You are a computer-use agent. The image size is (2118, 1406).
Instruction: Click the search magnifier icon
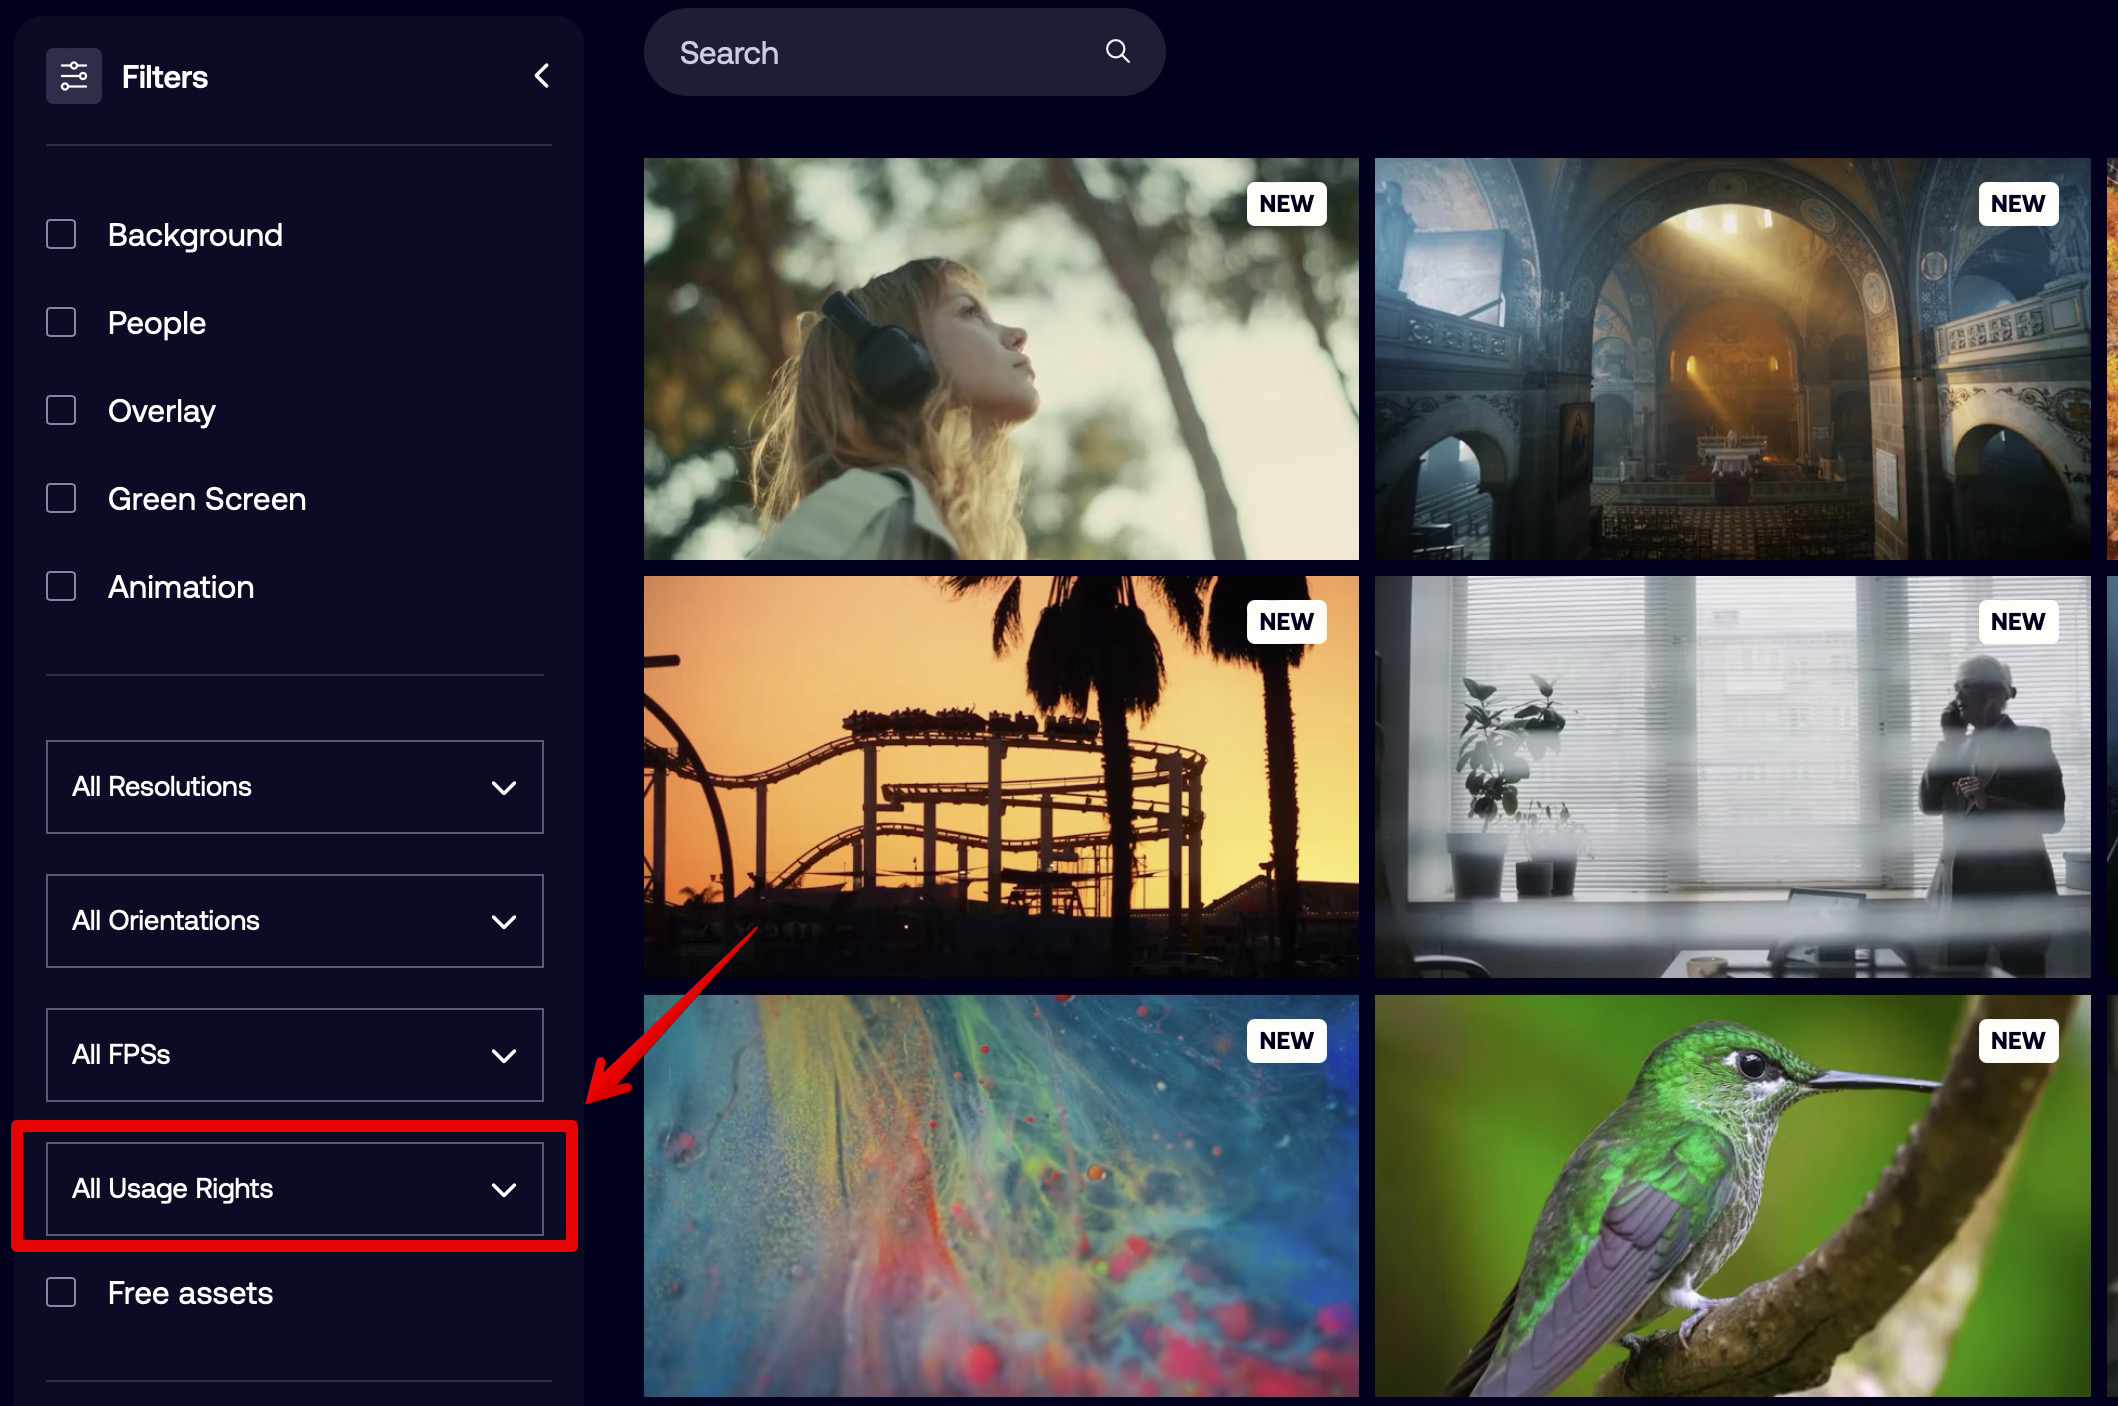click(x=1117, y=52)
